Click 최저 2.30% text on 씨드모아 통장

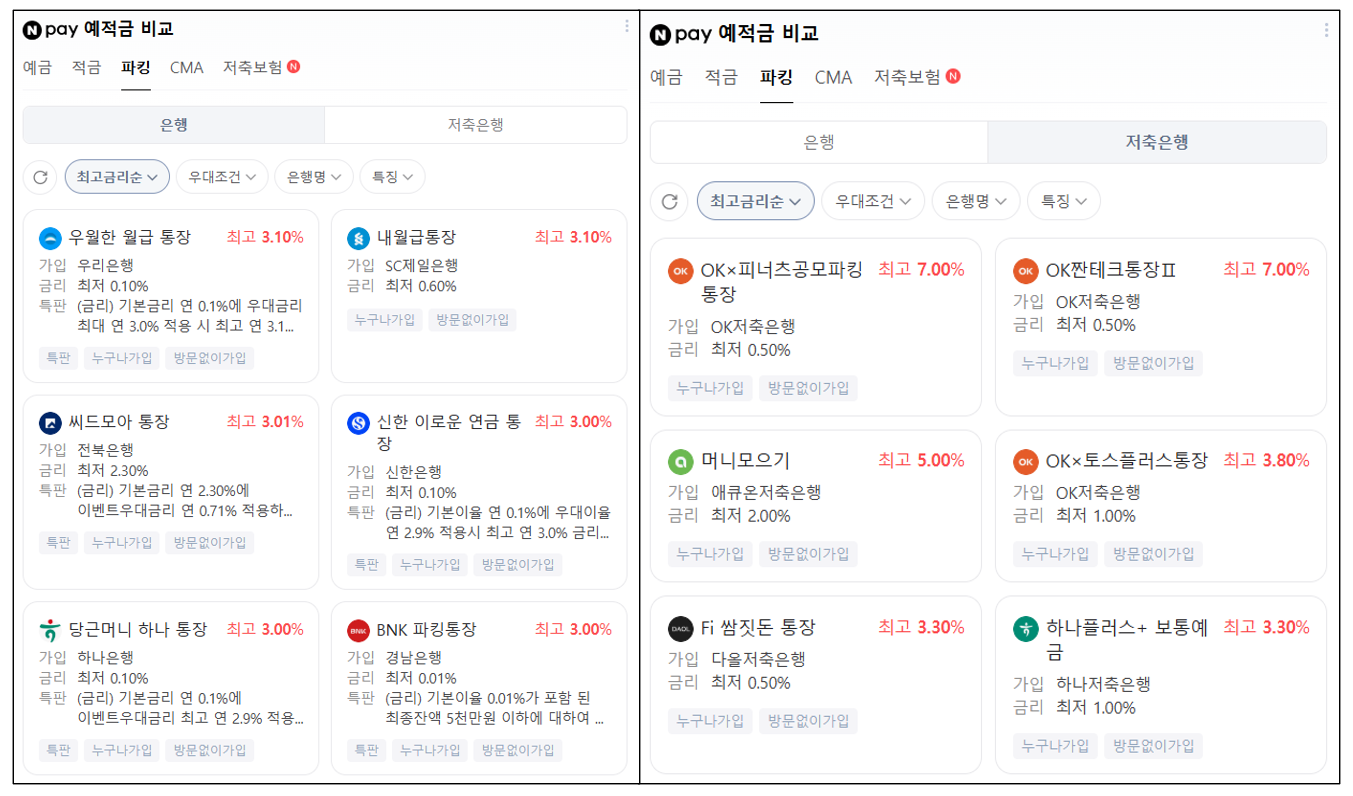tap(113, 470)
